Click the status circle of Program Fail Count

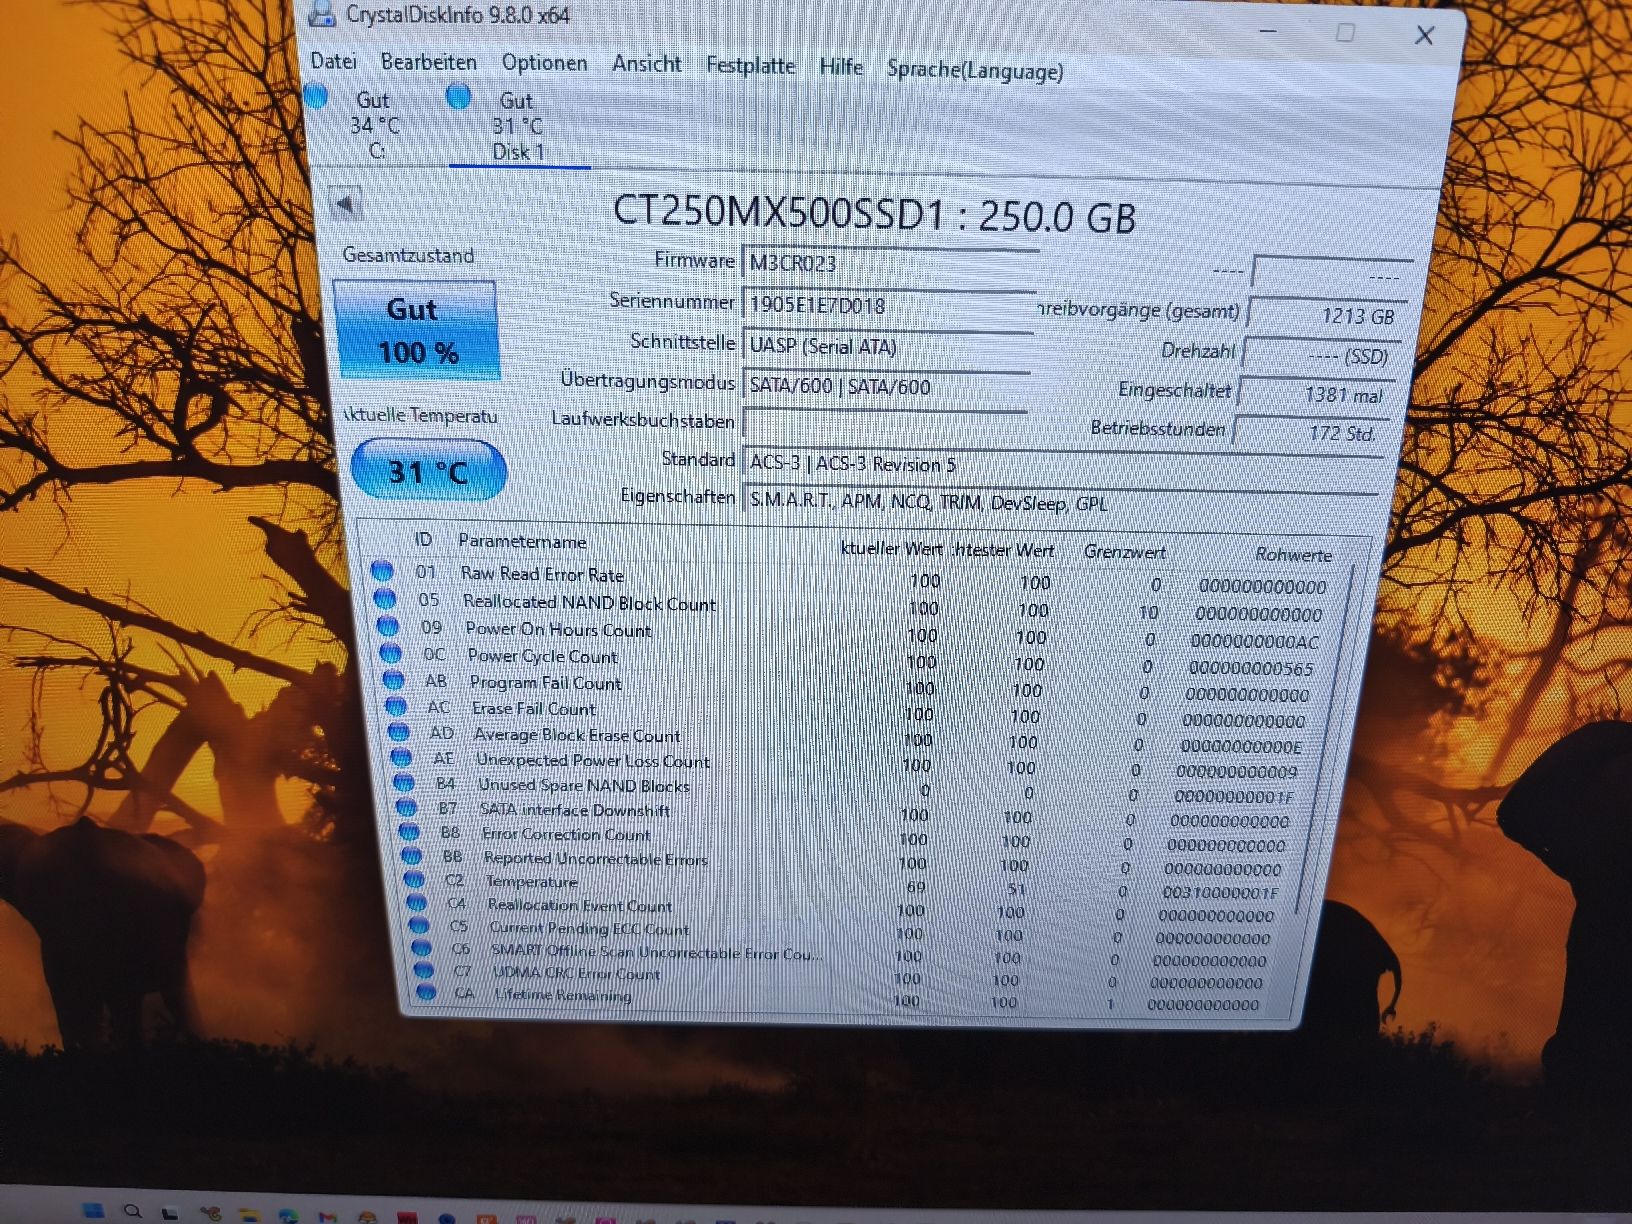tap(394, 680)
